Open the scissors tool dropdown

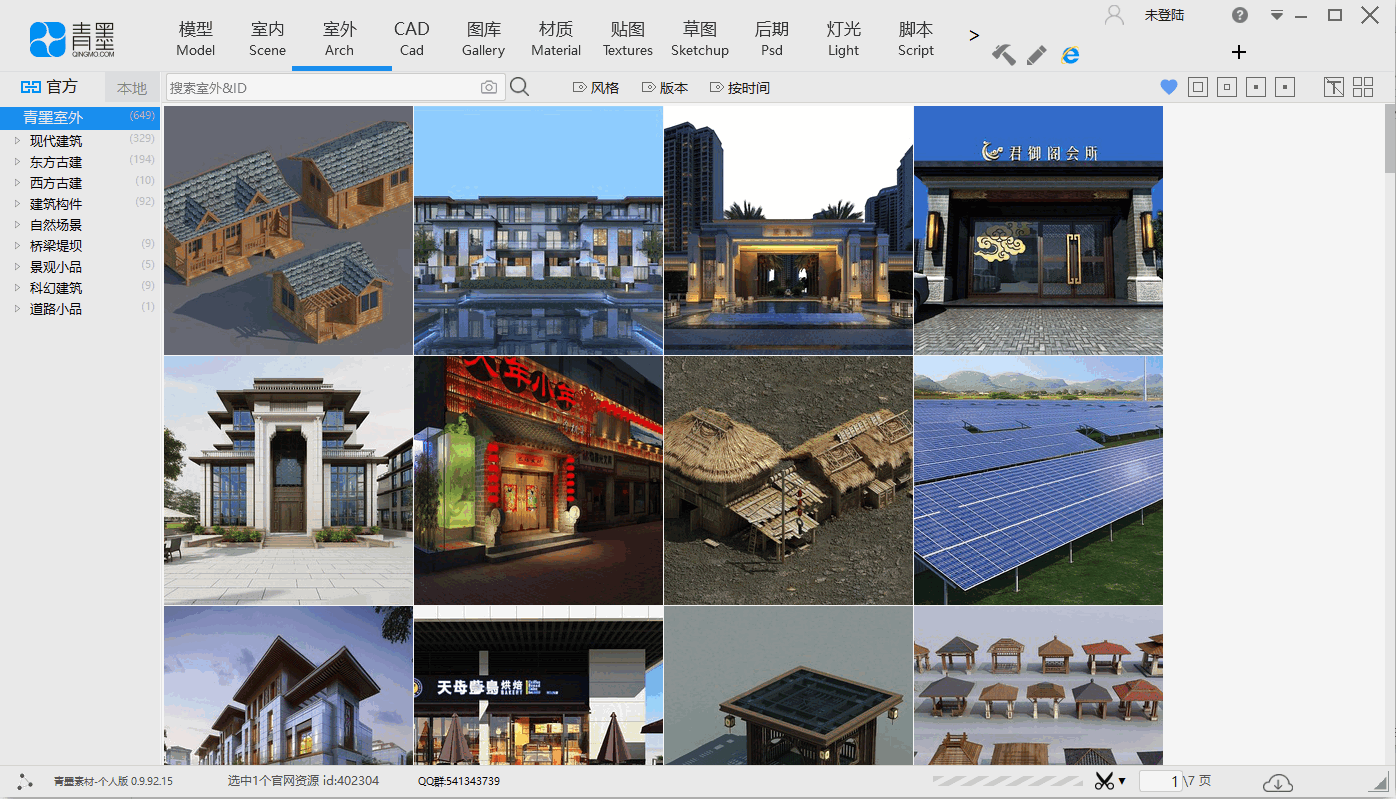pyautogui.click(x=1110, y=781)
